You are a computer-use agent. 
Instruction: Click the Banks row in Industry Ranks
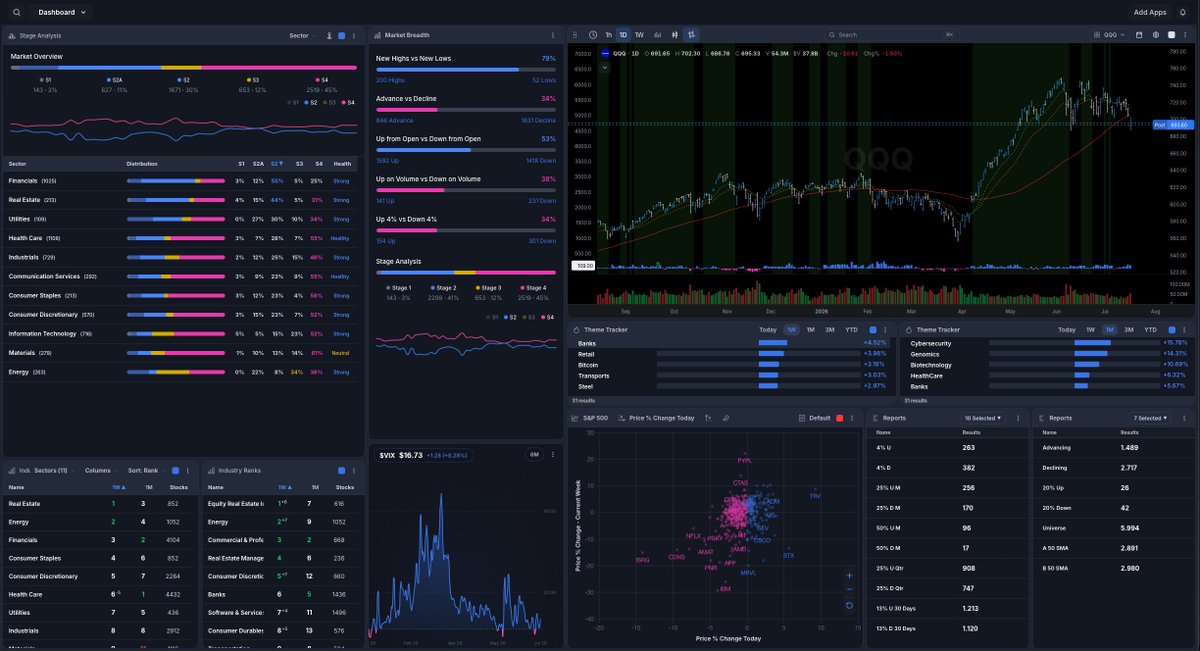click(x=283, y=595)
